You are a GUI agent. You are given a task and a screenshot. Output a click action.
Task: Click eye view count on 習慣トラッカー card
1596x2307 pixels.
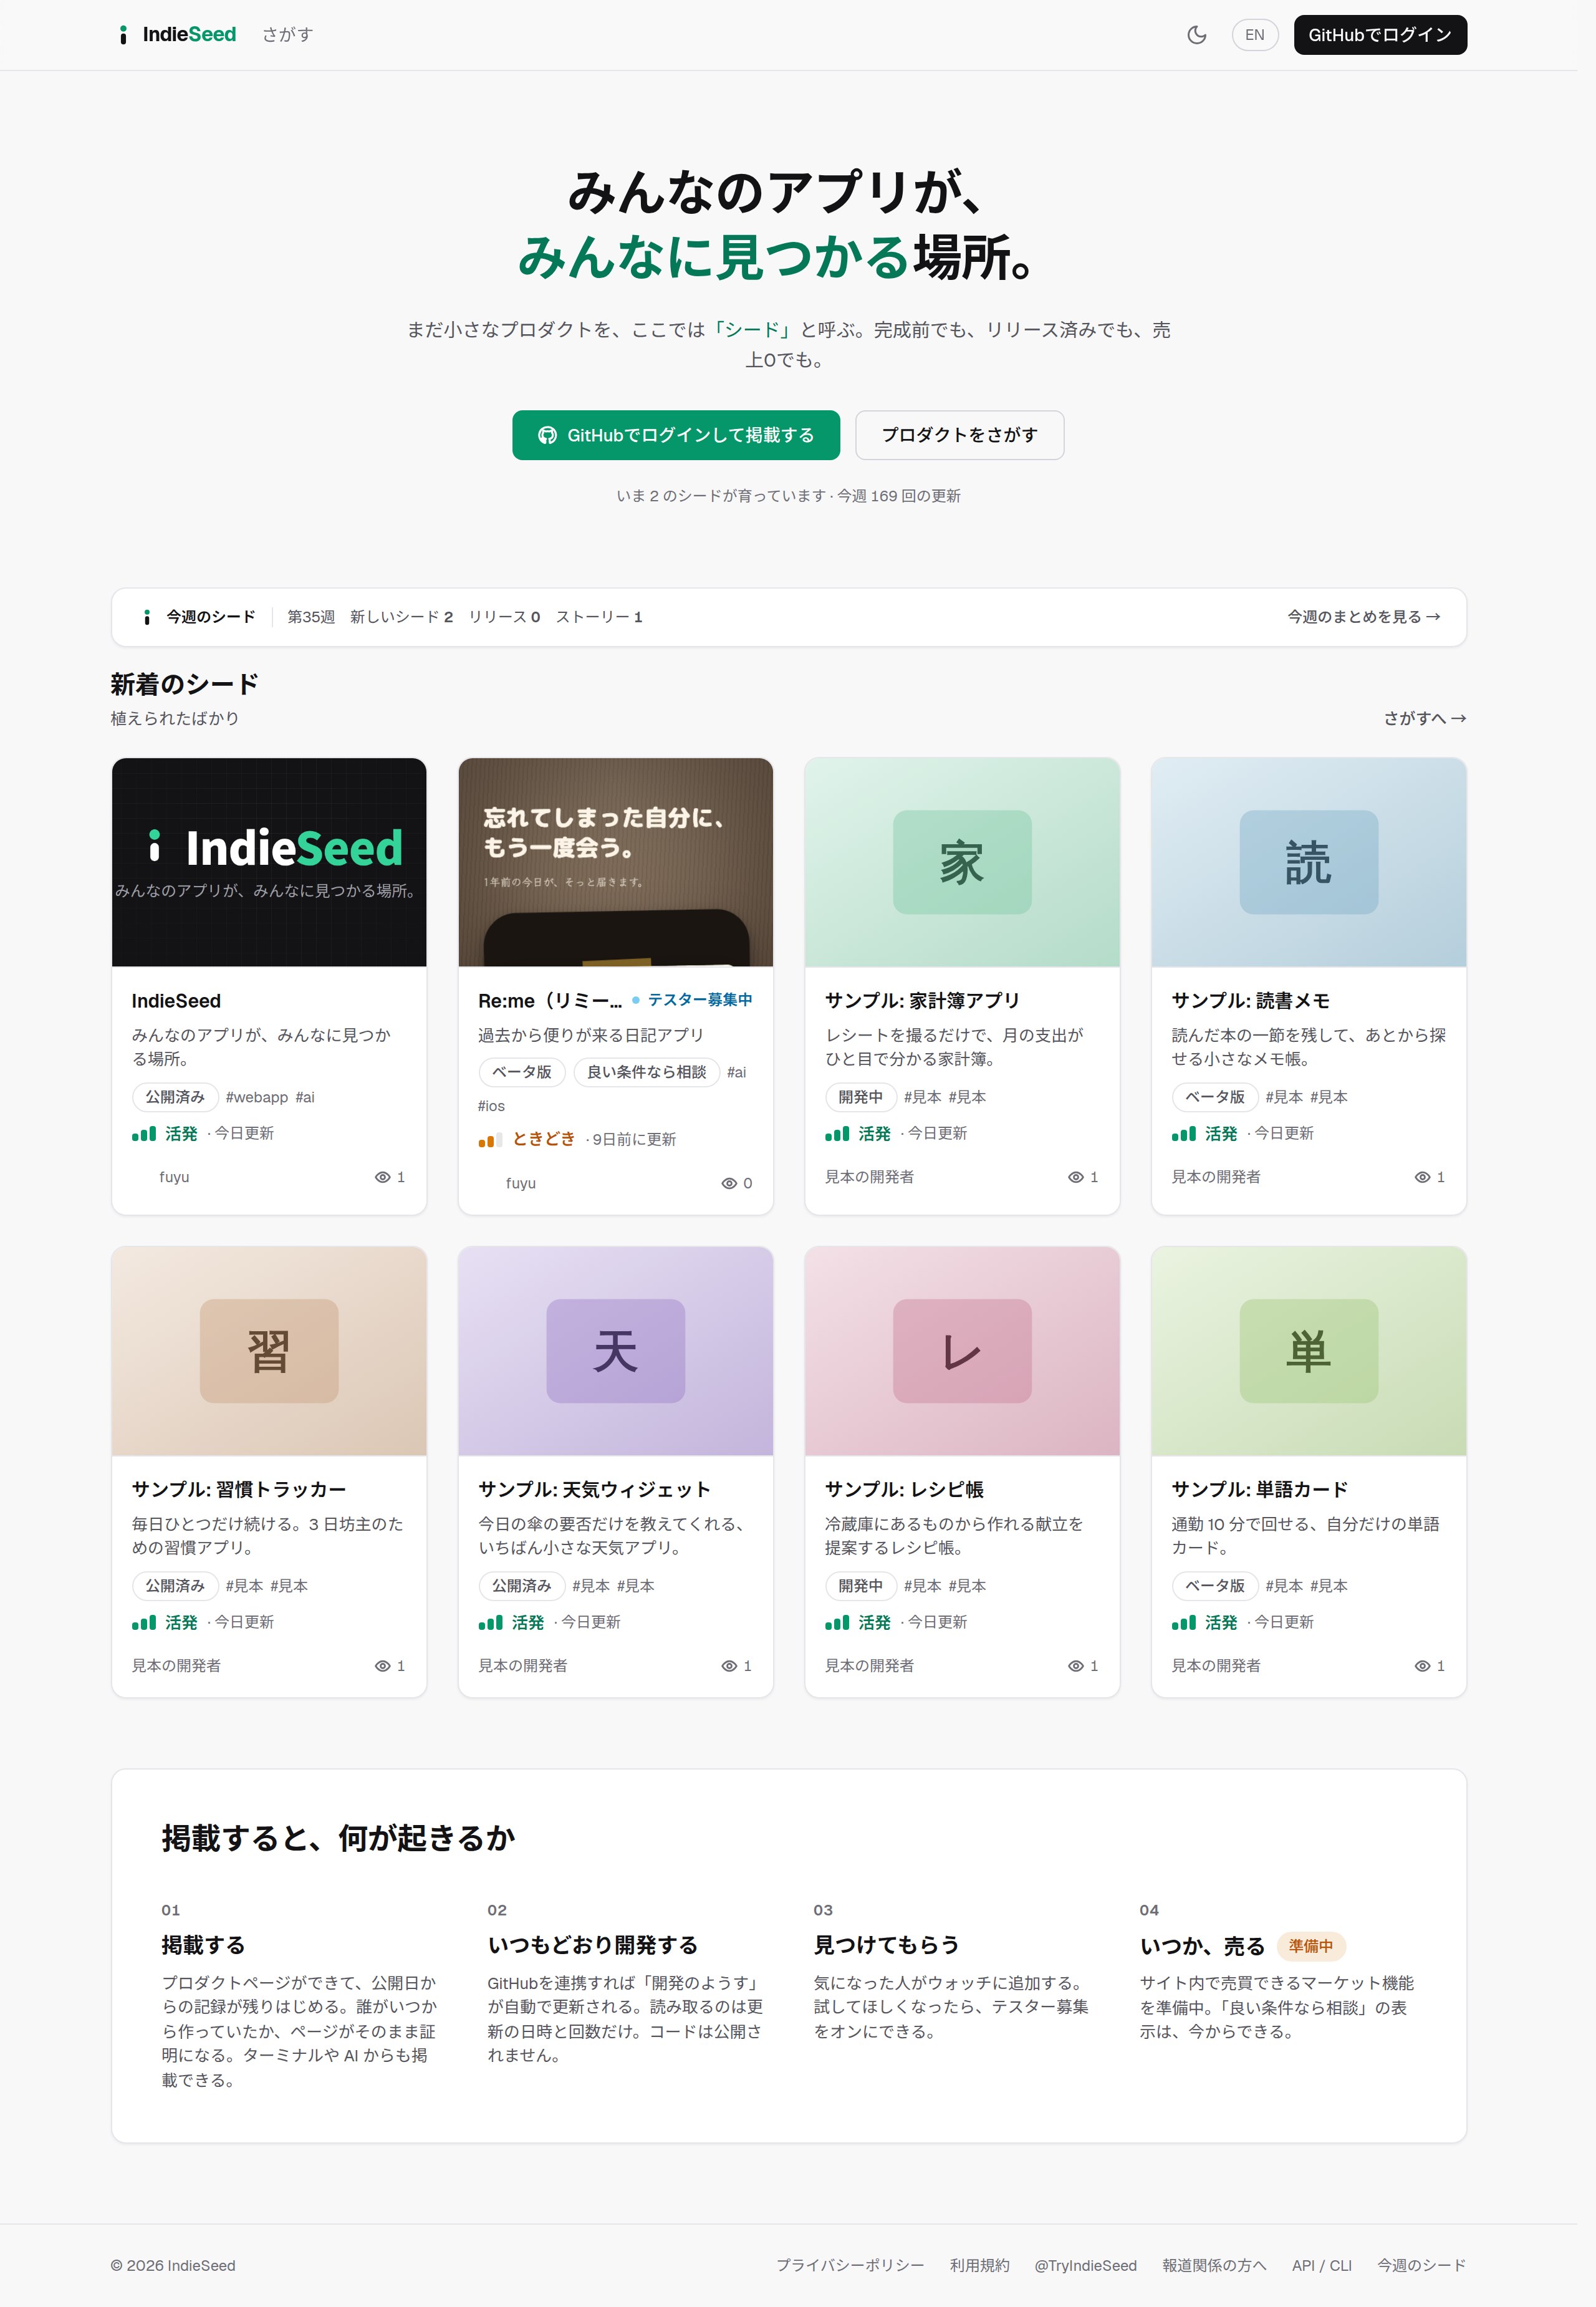pyautogui.click(x=390, y=1666)
